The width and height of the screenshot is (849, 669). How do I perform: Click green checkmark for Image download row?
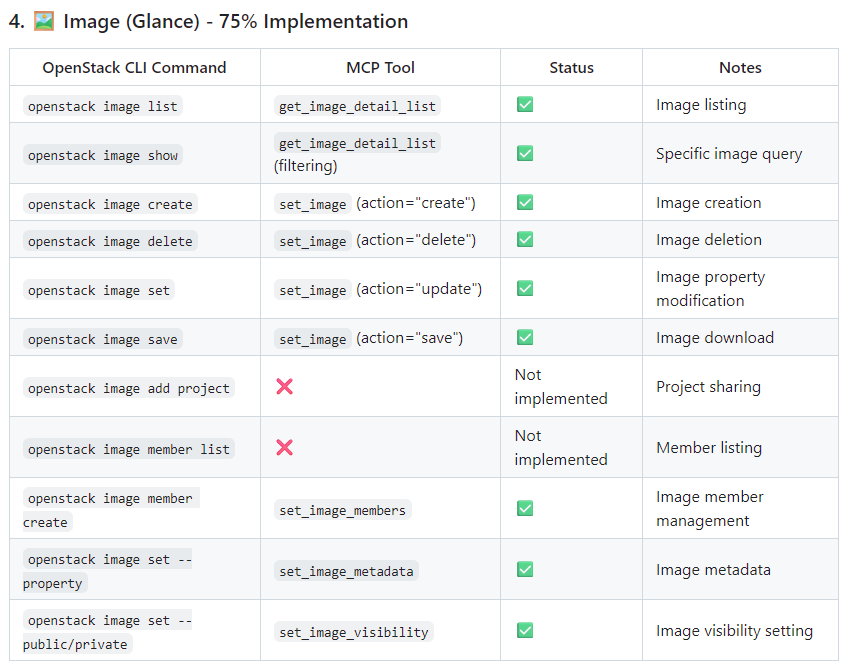pos(525,337)
